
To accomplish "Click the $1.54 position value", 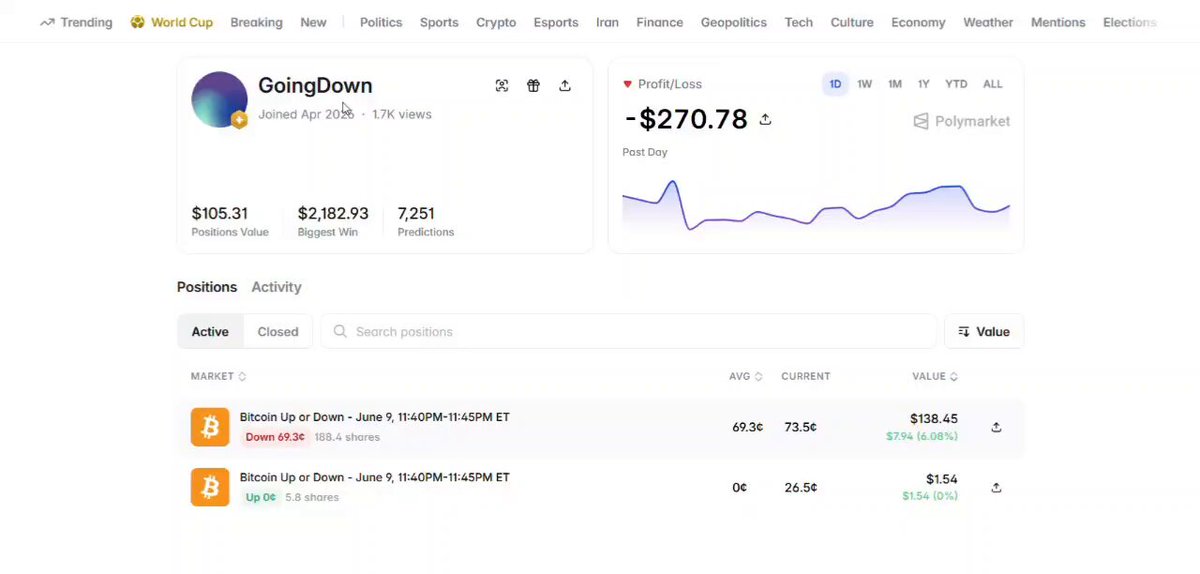I will (x=942, y=479).
